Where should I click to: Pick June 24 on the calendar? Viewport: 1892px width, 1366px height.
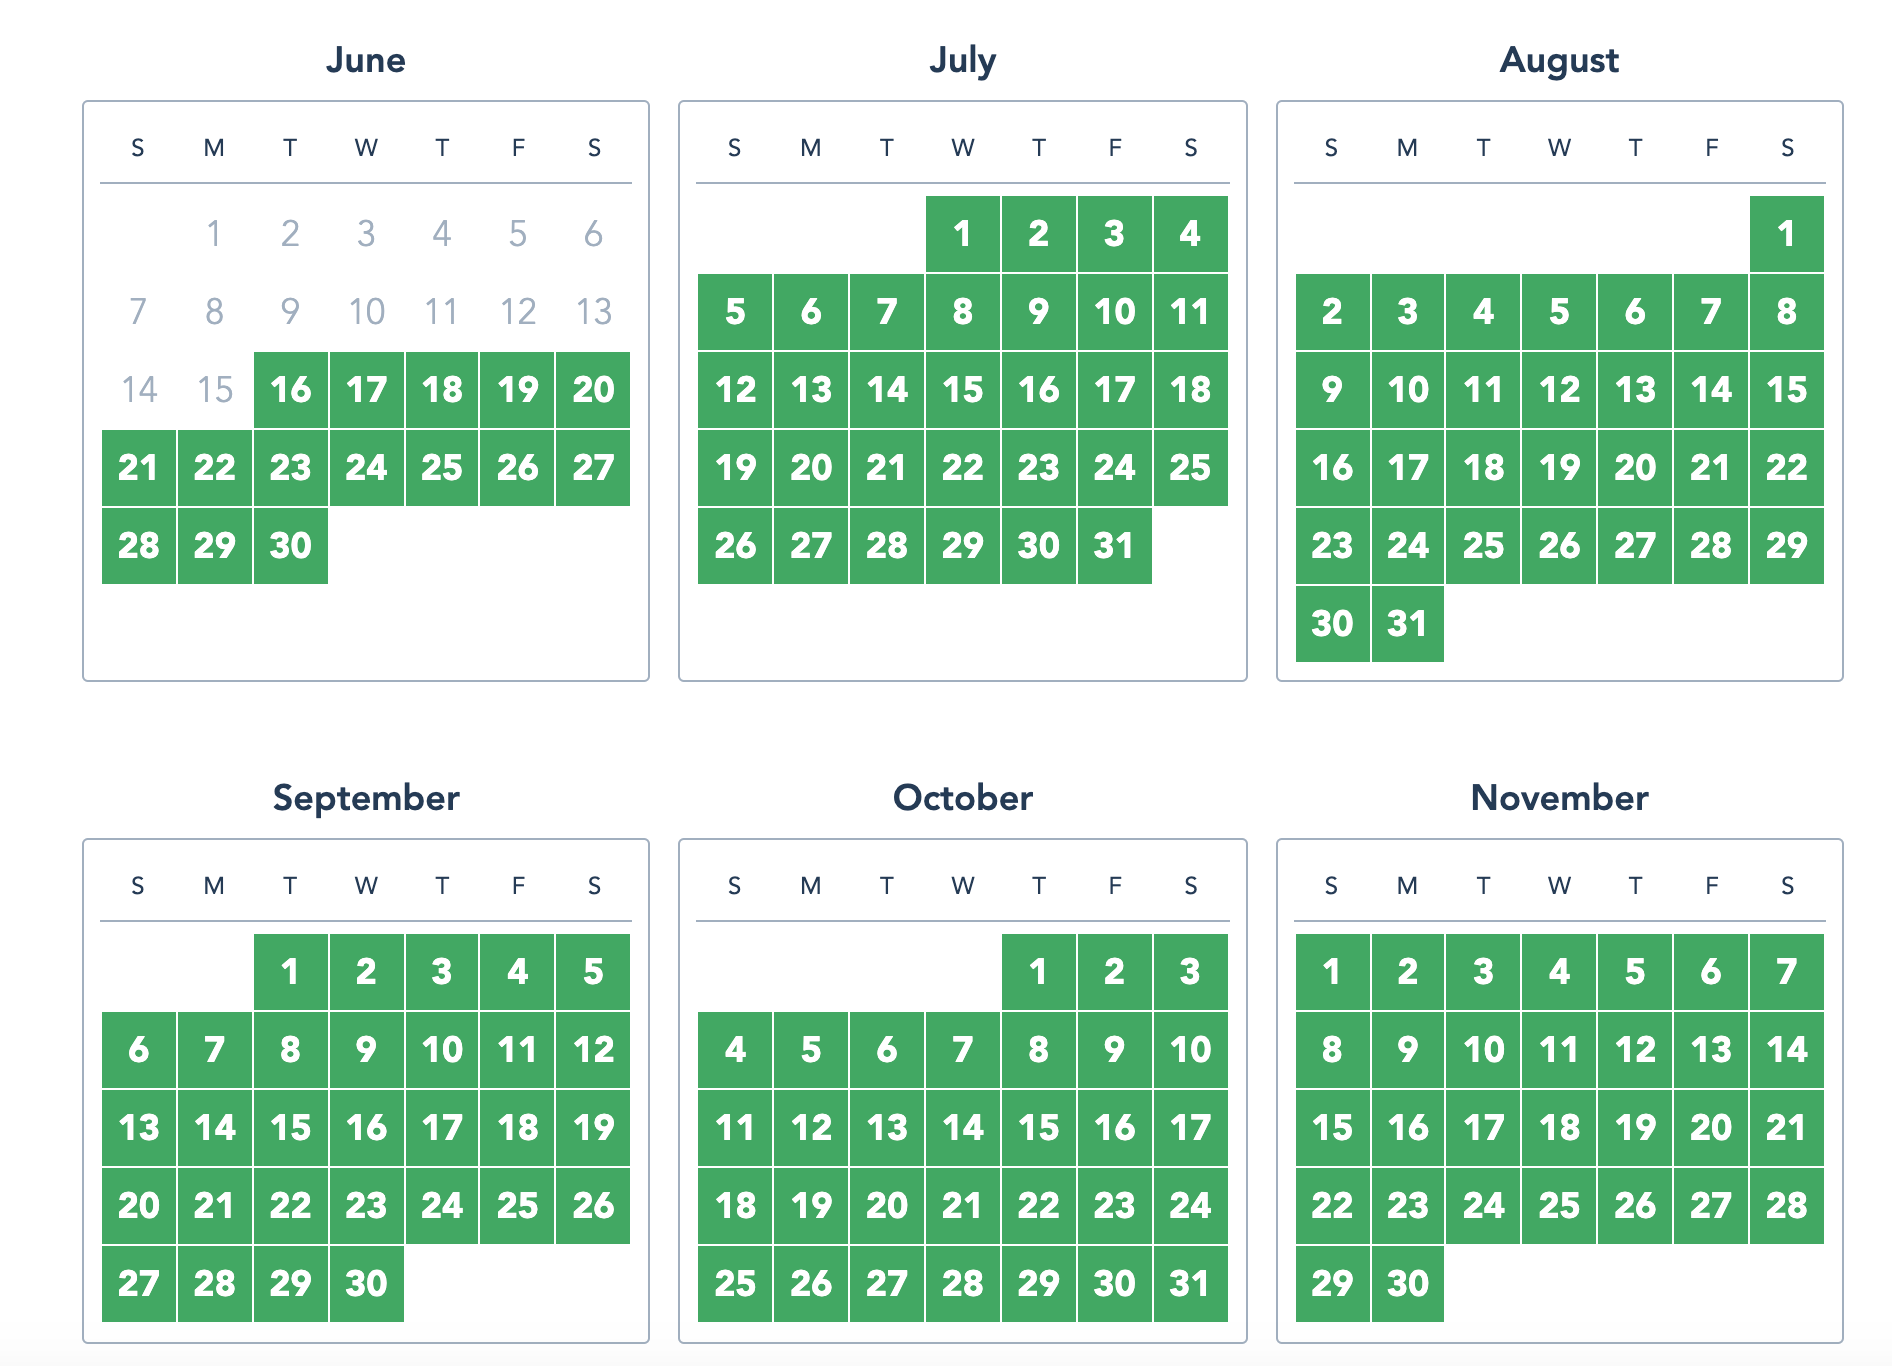[x=366, y=467]
